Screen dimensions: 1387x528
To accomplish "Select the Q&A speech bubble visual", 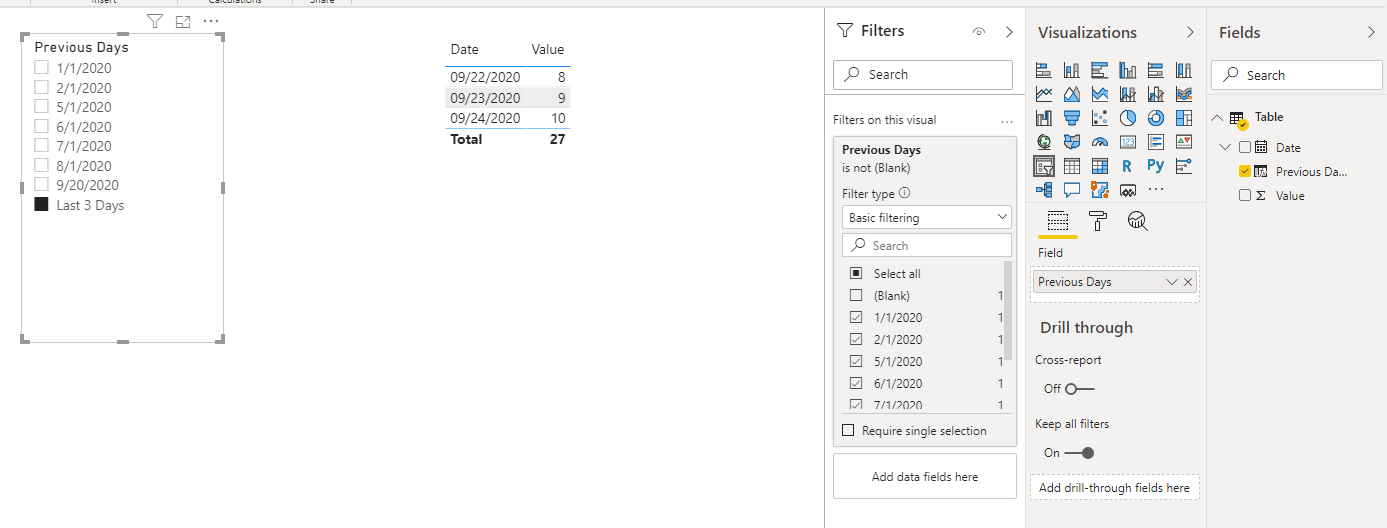I will tap(1072, 189).
